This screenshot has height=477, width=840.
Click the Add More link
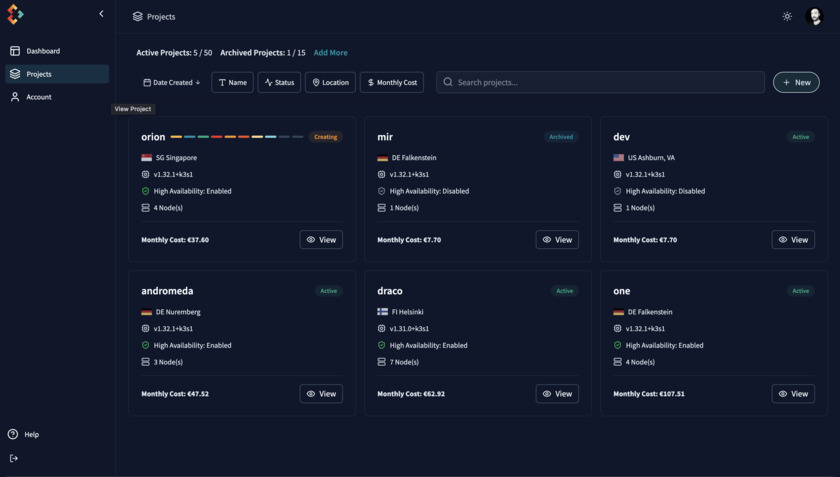(330, 53)
